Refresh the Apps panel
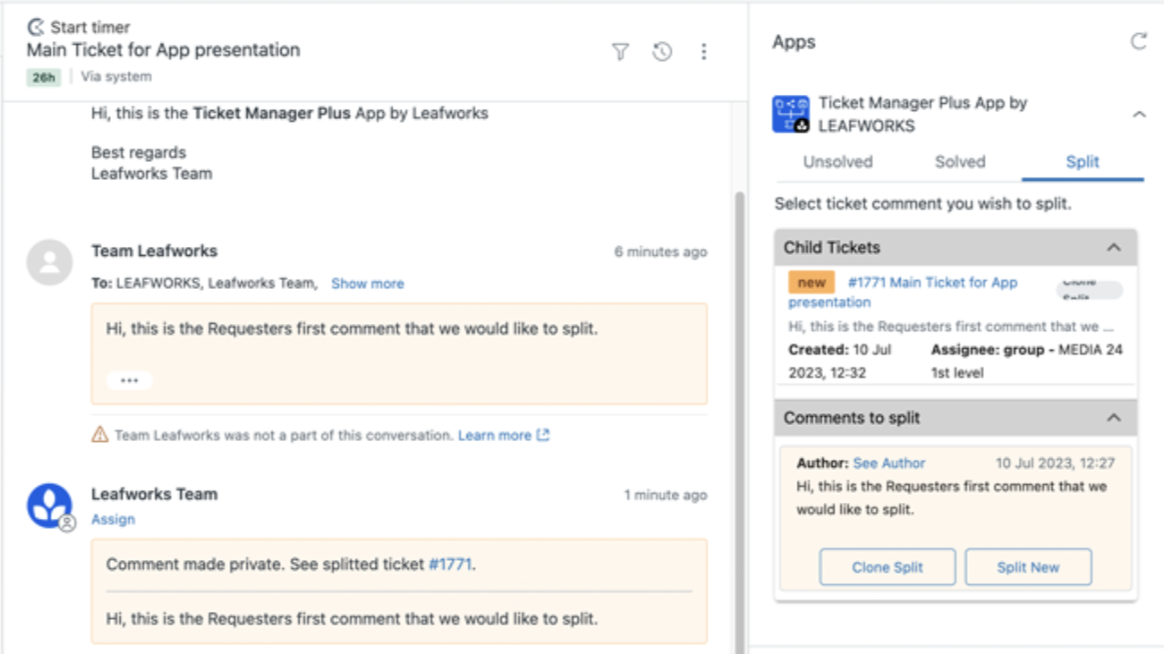Screen dimensions: 1164x654 coord(1139,42)
